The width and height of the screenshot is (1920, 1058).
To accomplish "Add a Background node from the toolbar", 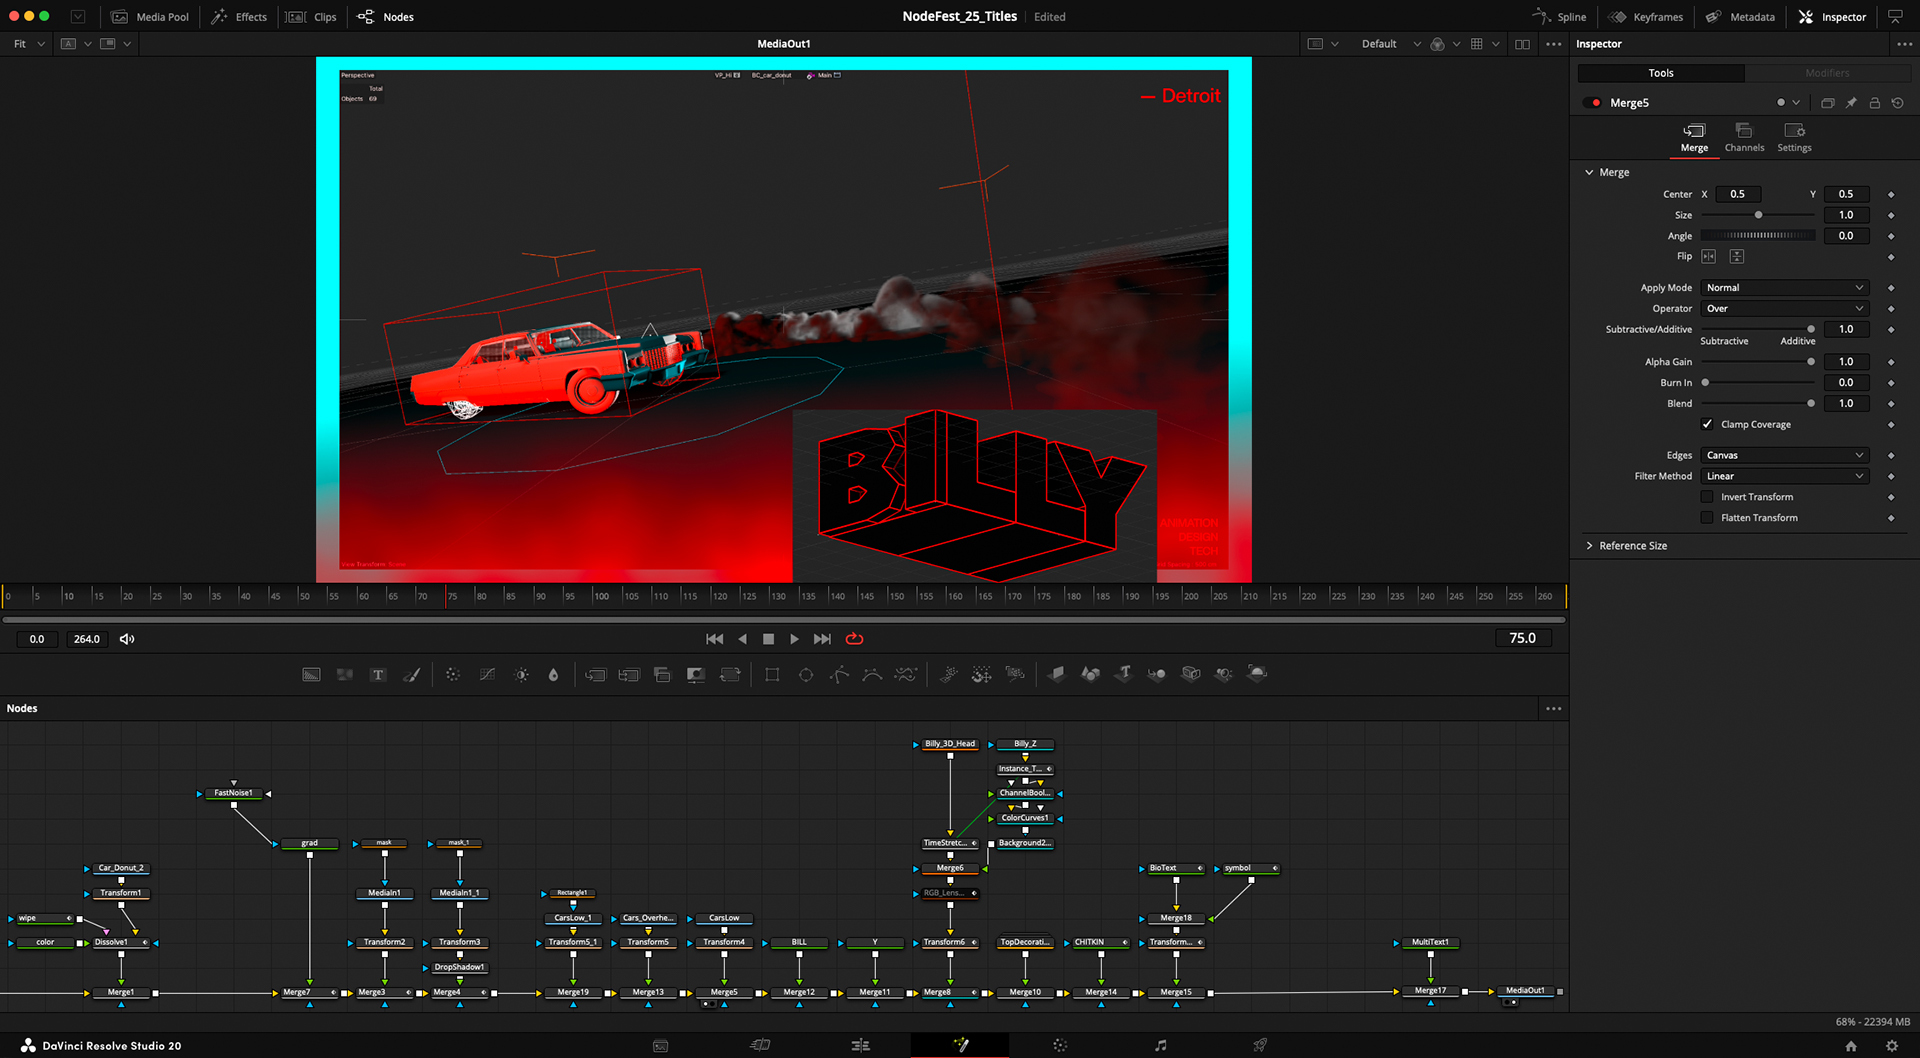I will [x=311, y=674].
